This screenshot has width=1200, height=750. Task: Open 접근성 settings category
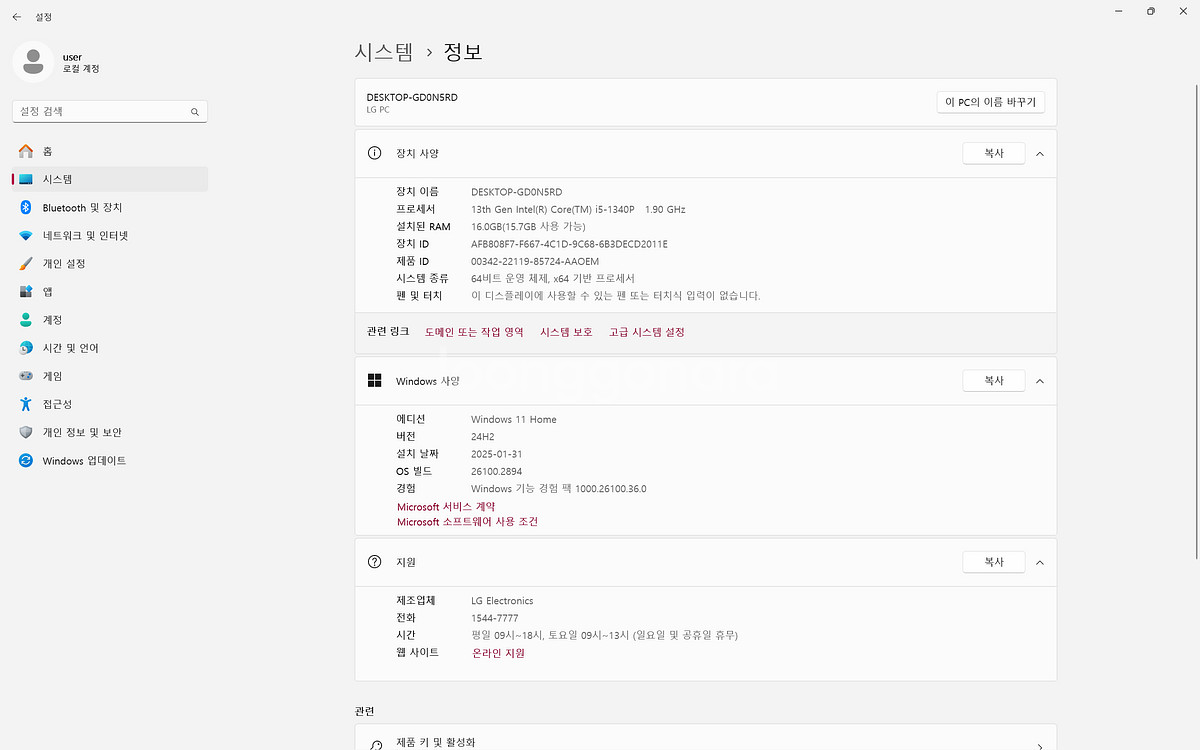coord(110,404)
